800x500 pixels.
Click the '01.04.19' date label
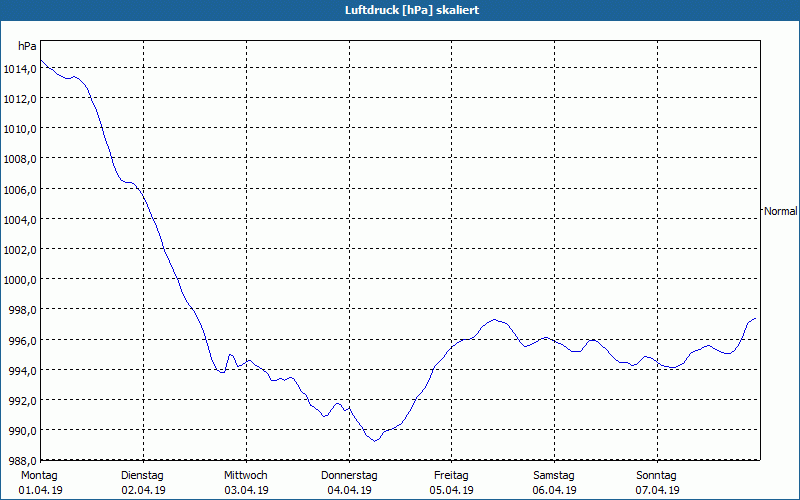coord(40,490)
